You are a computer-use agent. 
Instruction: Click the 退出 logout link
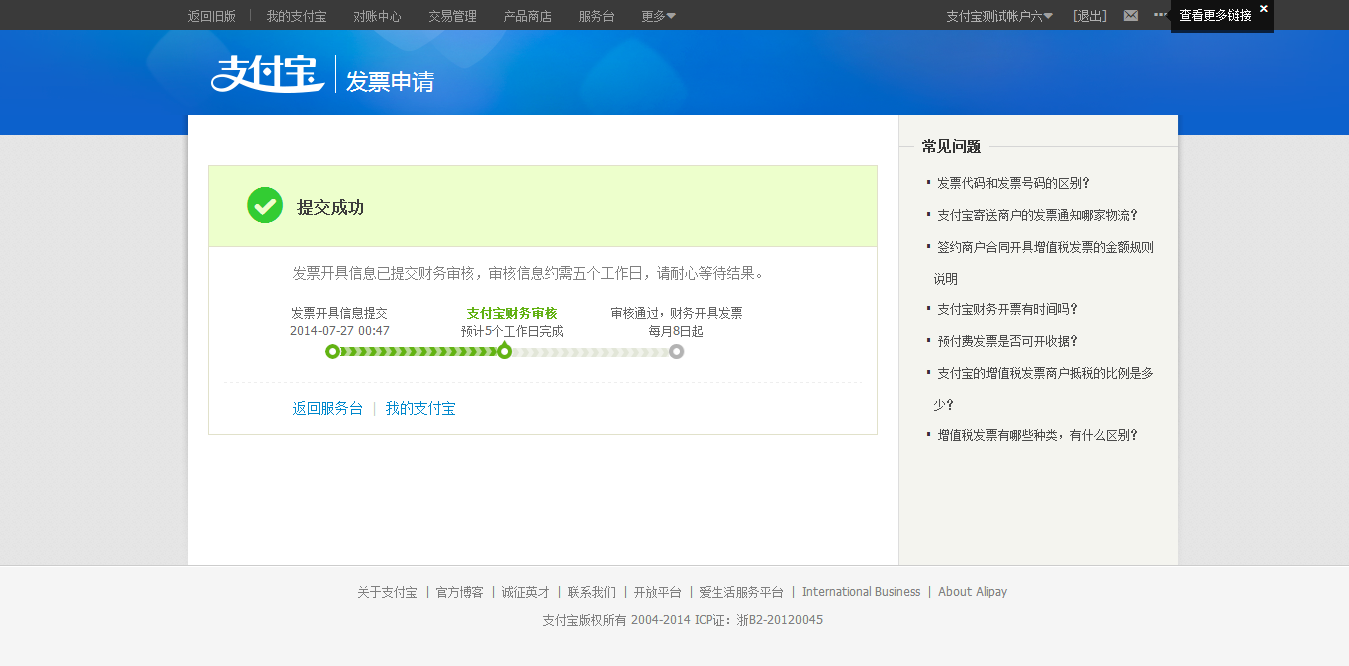[x=1090, y=16]
